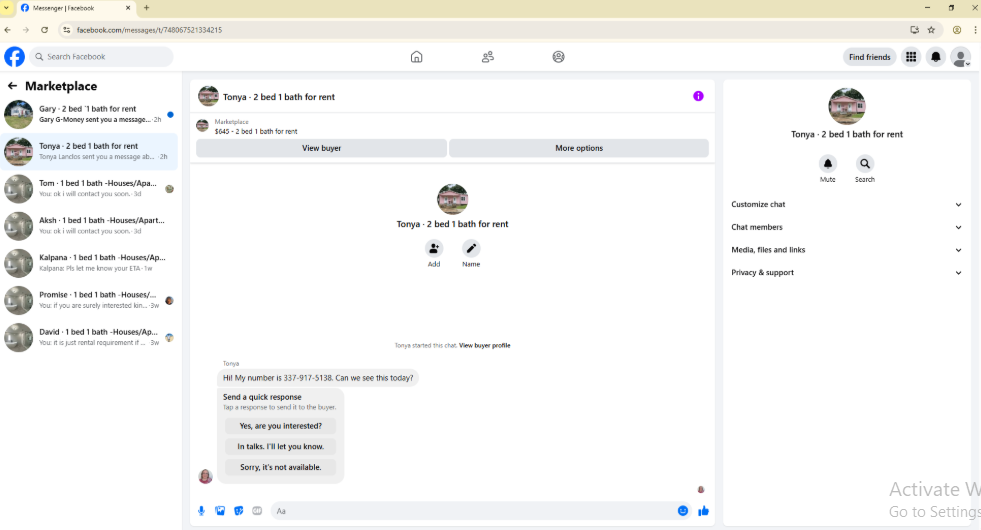Click Tonya's message with phone number

pyautogui.click(x=318, y=378)
